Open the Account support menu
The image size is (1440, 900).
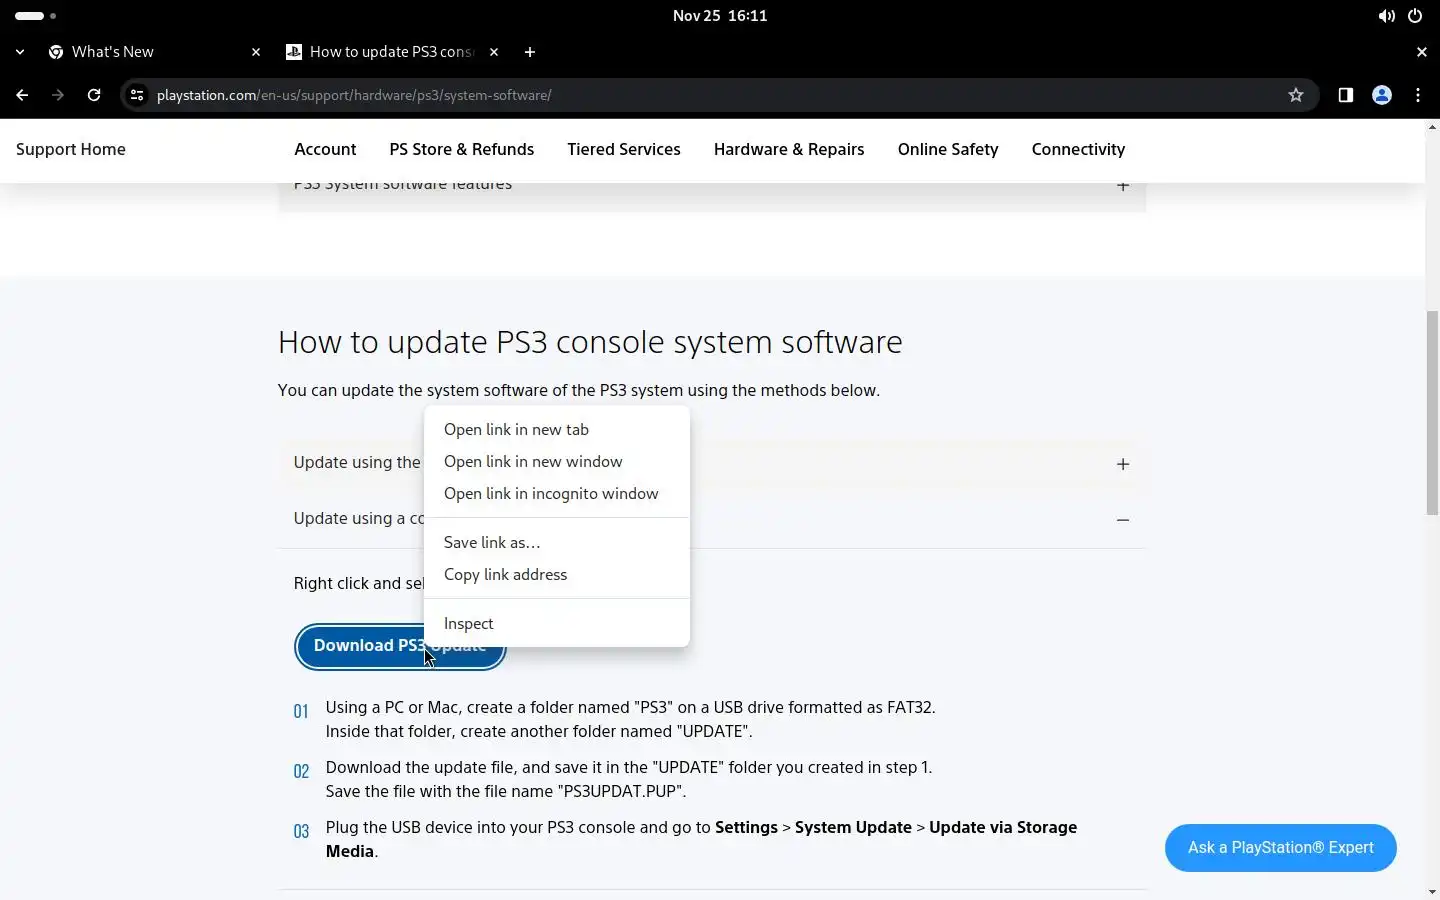tap(325, 149)
